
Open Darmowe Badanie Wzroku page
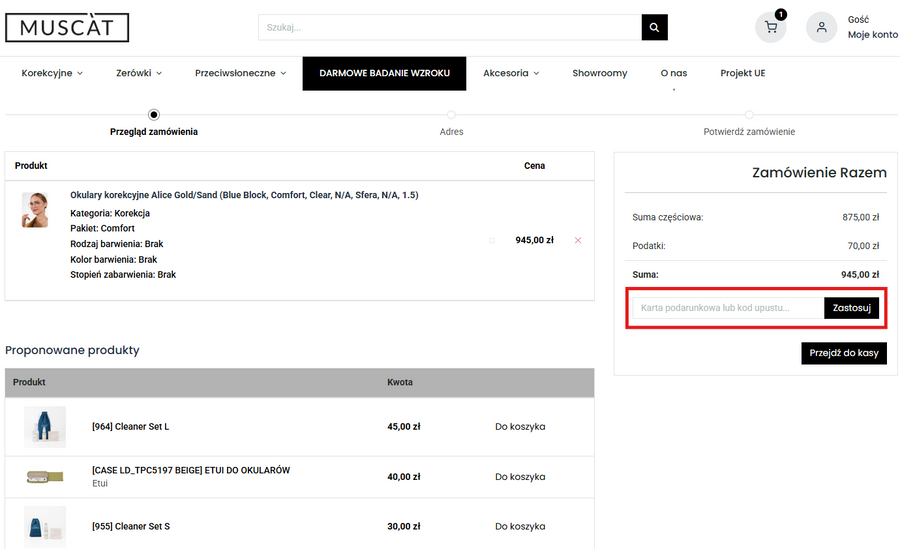(384, 73)
